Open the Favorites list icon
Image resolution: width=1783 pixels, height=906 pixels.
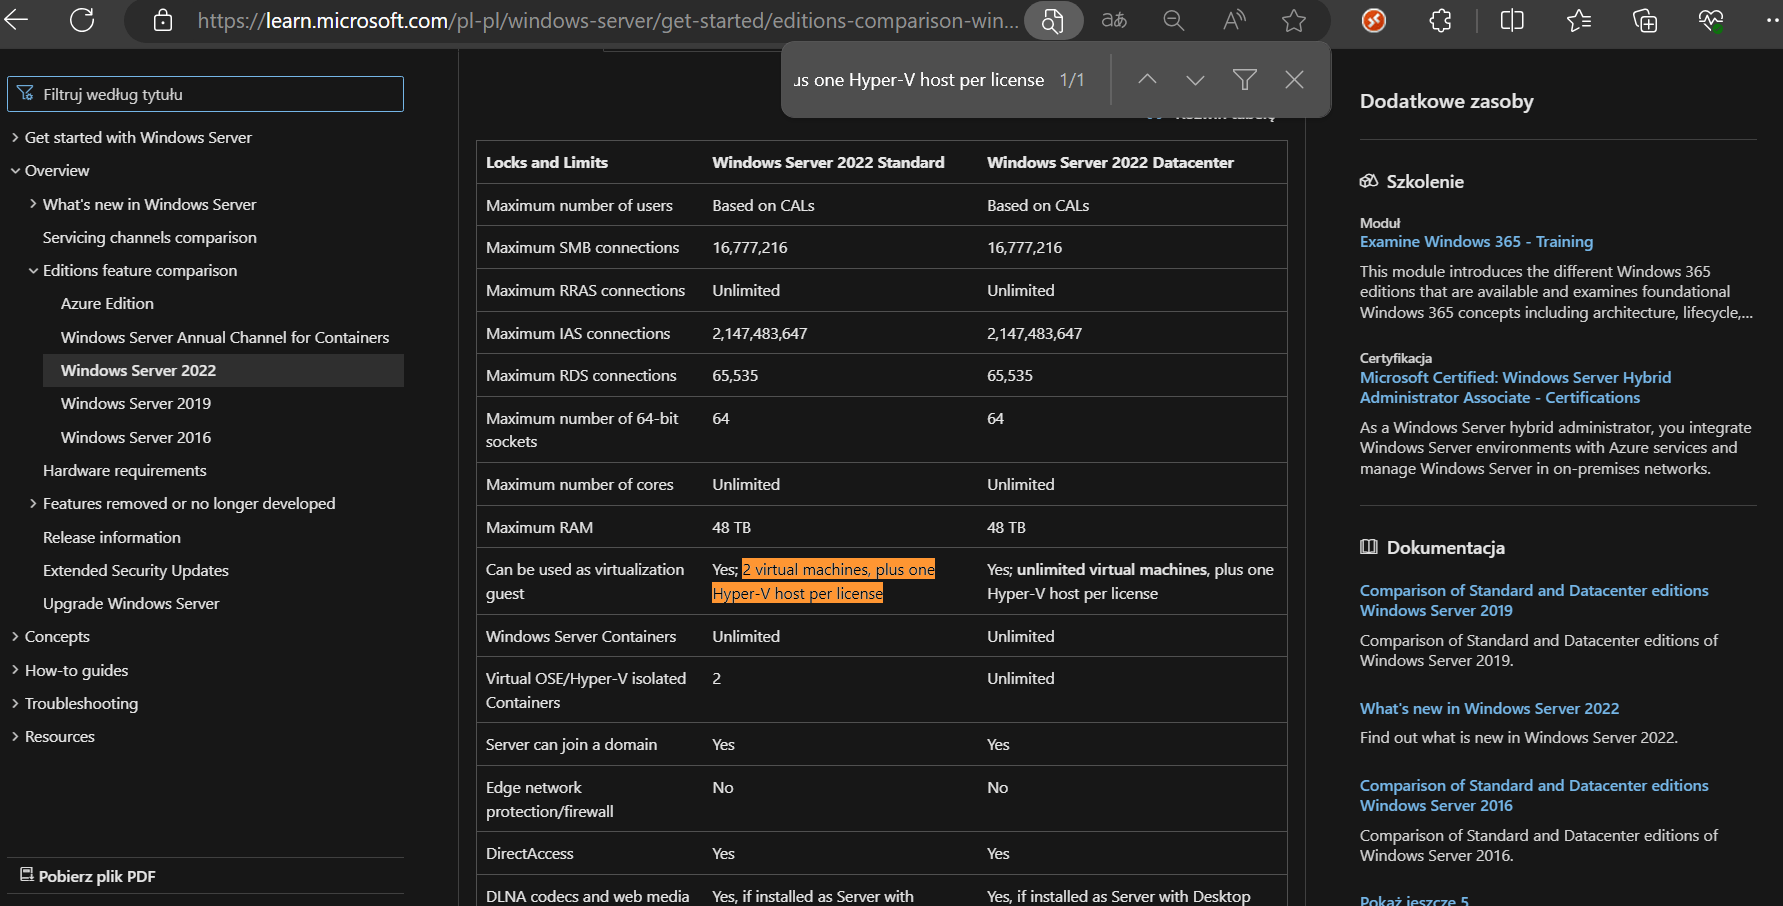click(1579, 20)
